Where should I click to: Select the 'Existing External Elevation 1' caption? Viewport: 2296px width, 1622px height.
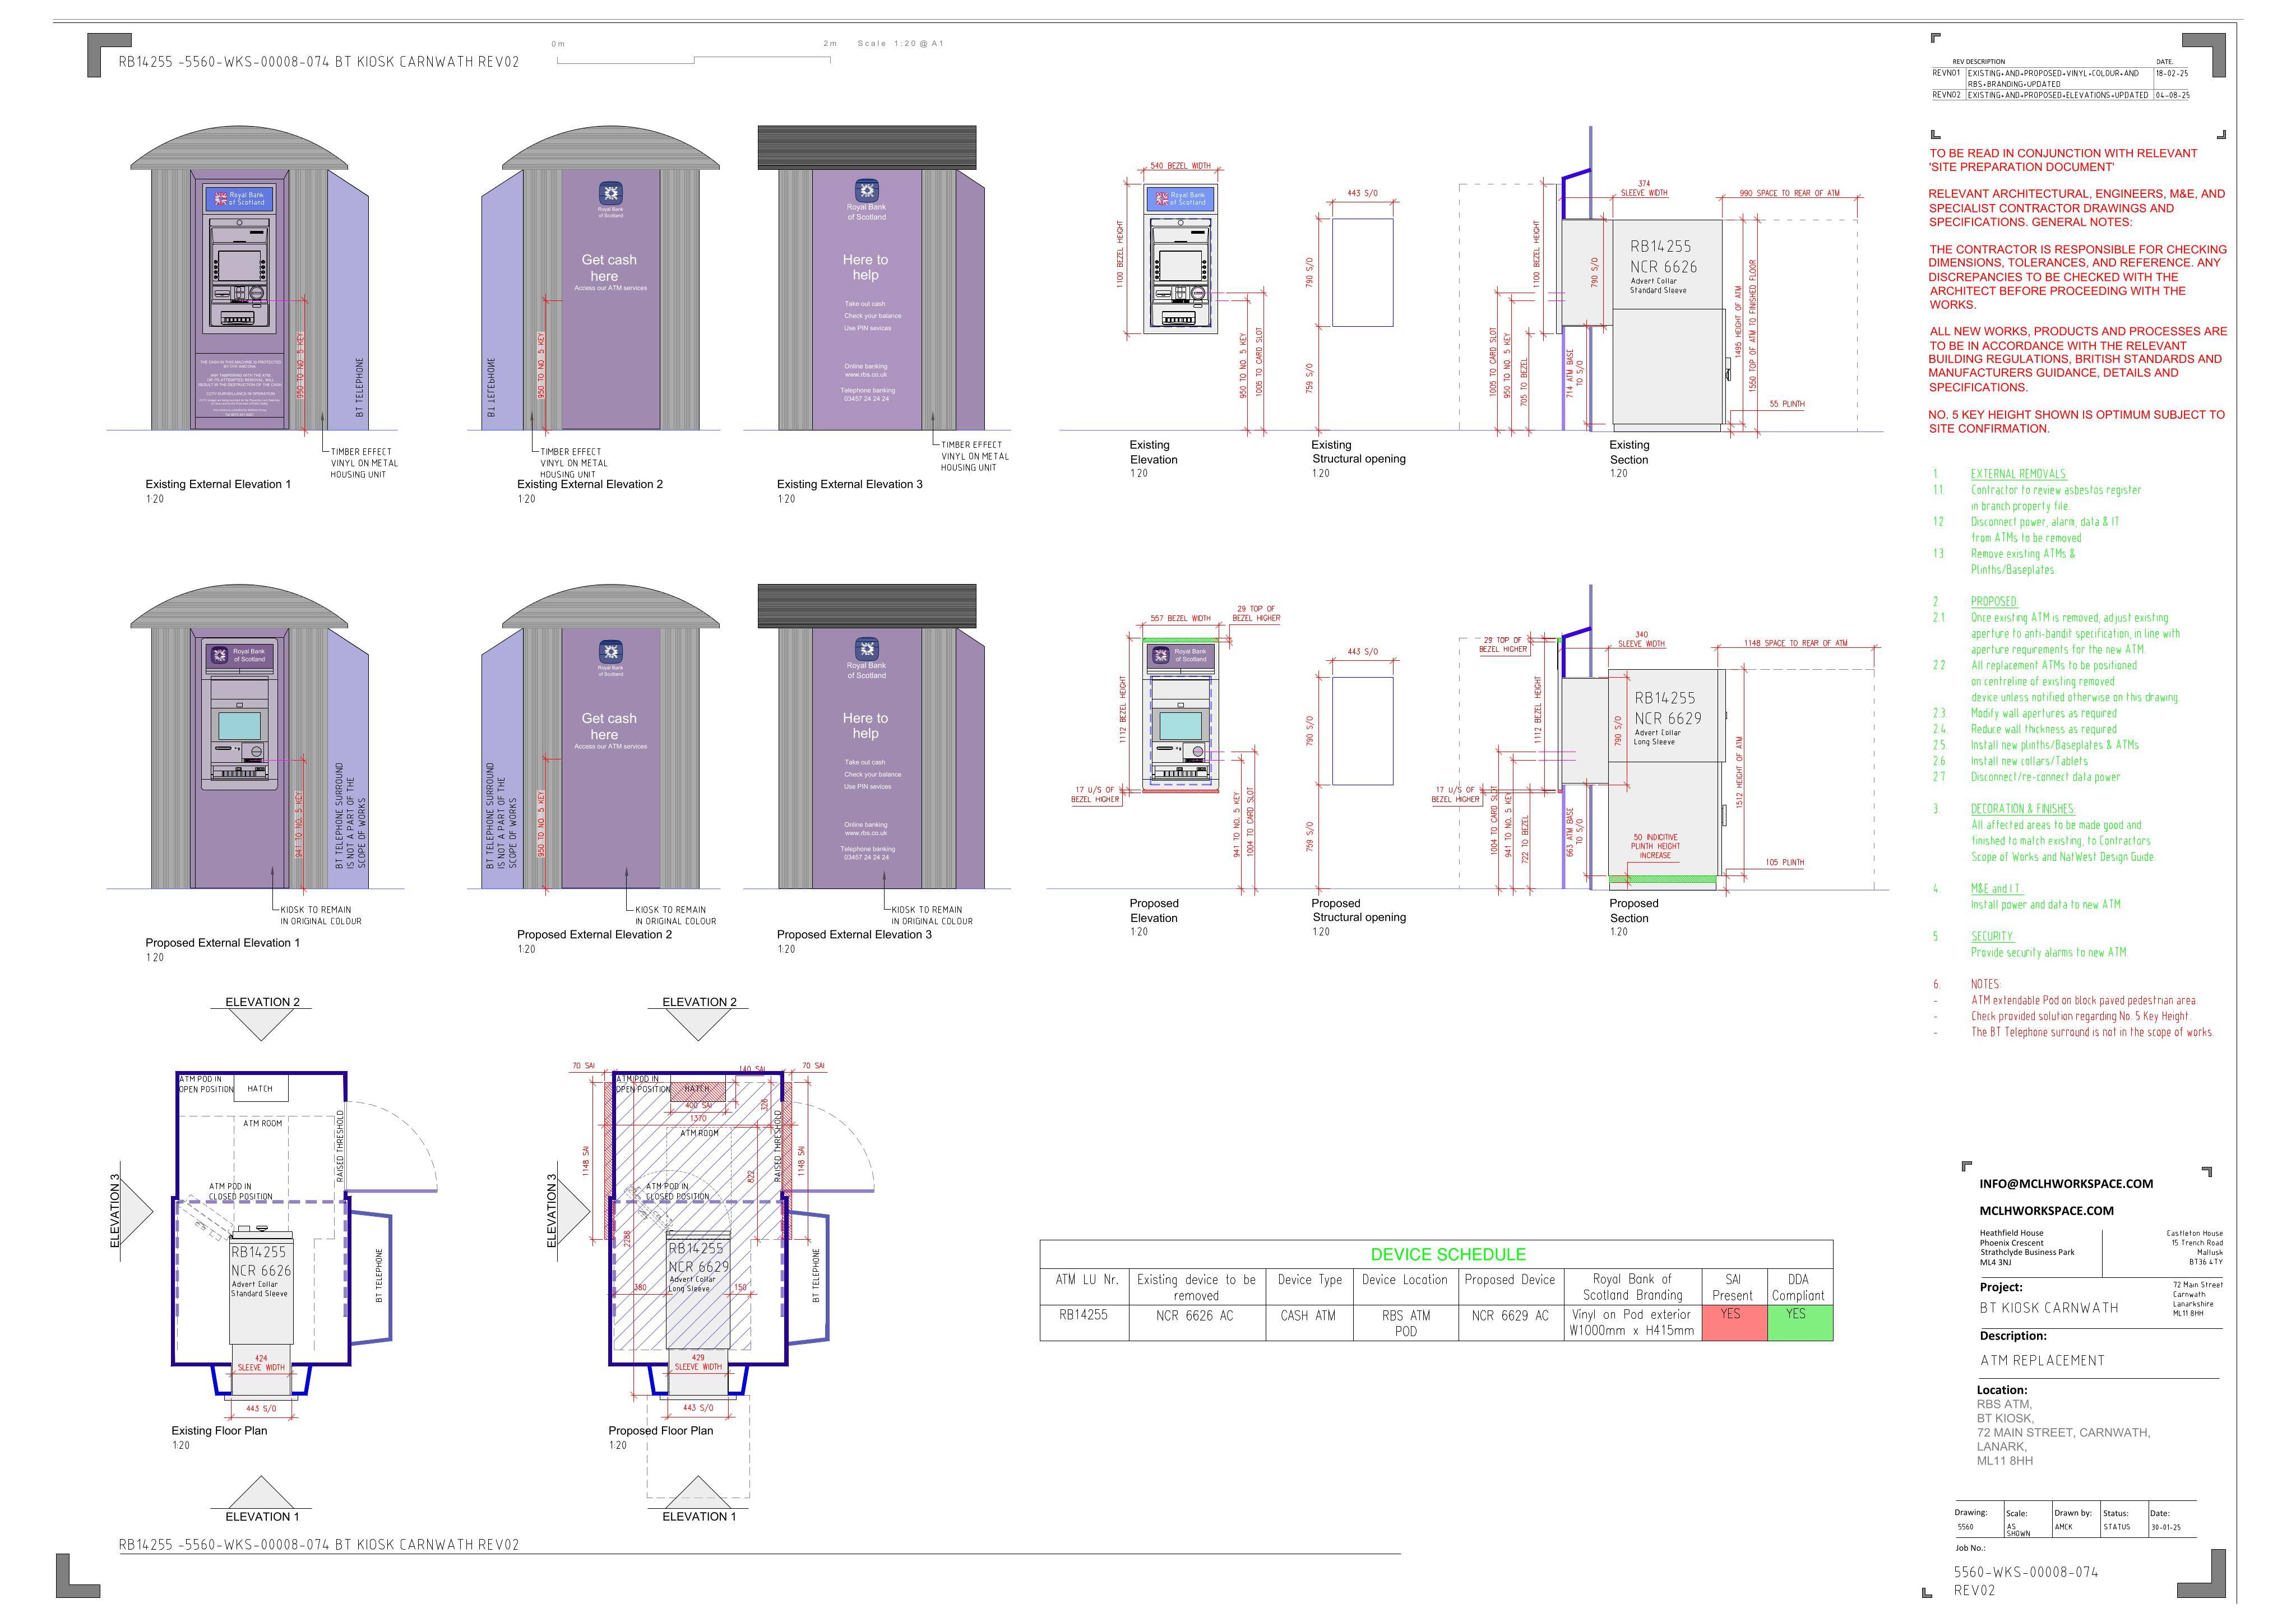pos(218,484)
